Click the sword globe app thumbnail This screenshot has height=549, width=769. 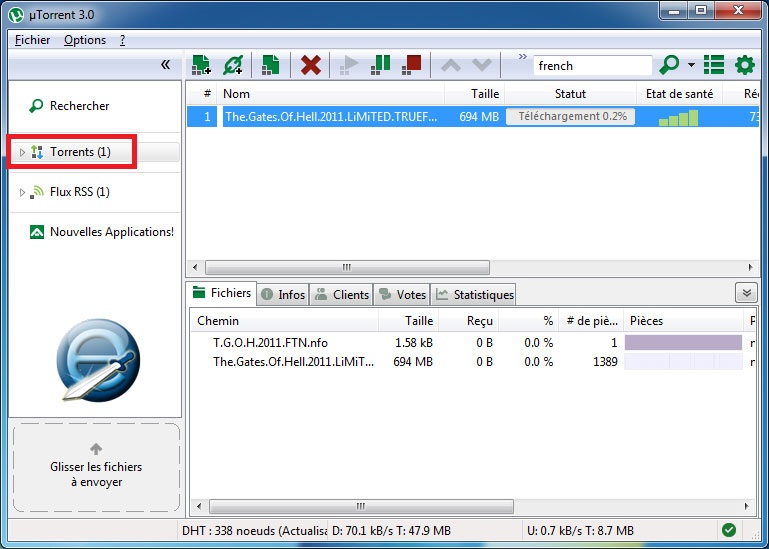point(98,360)
